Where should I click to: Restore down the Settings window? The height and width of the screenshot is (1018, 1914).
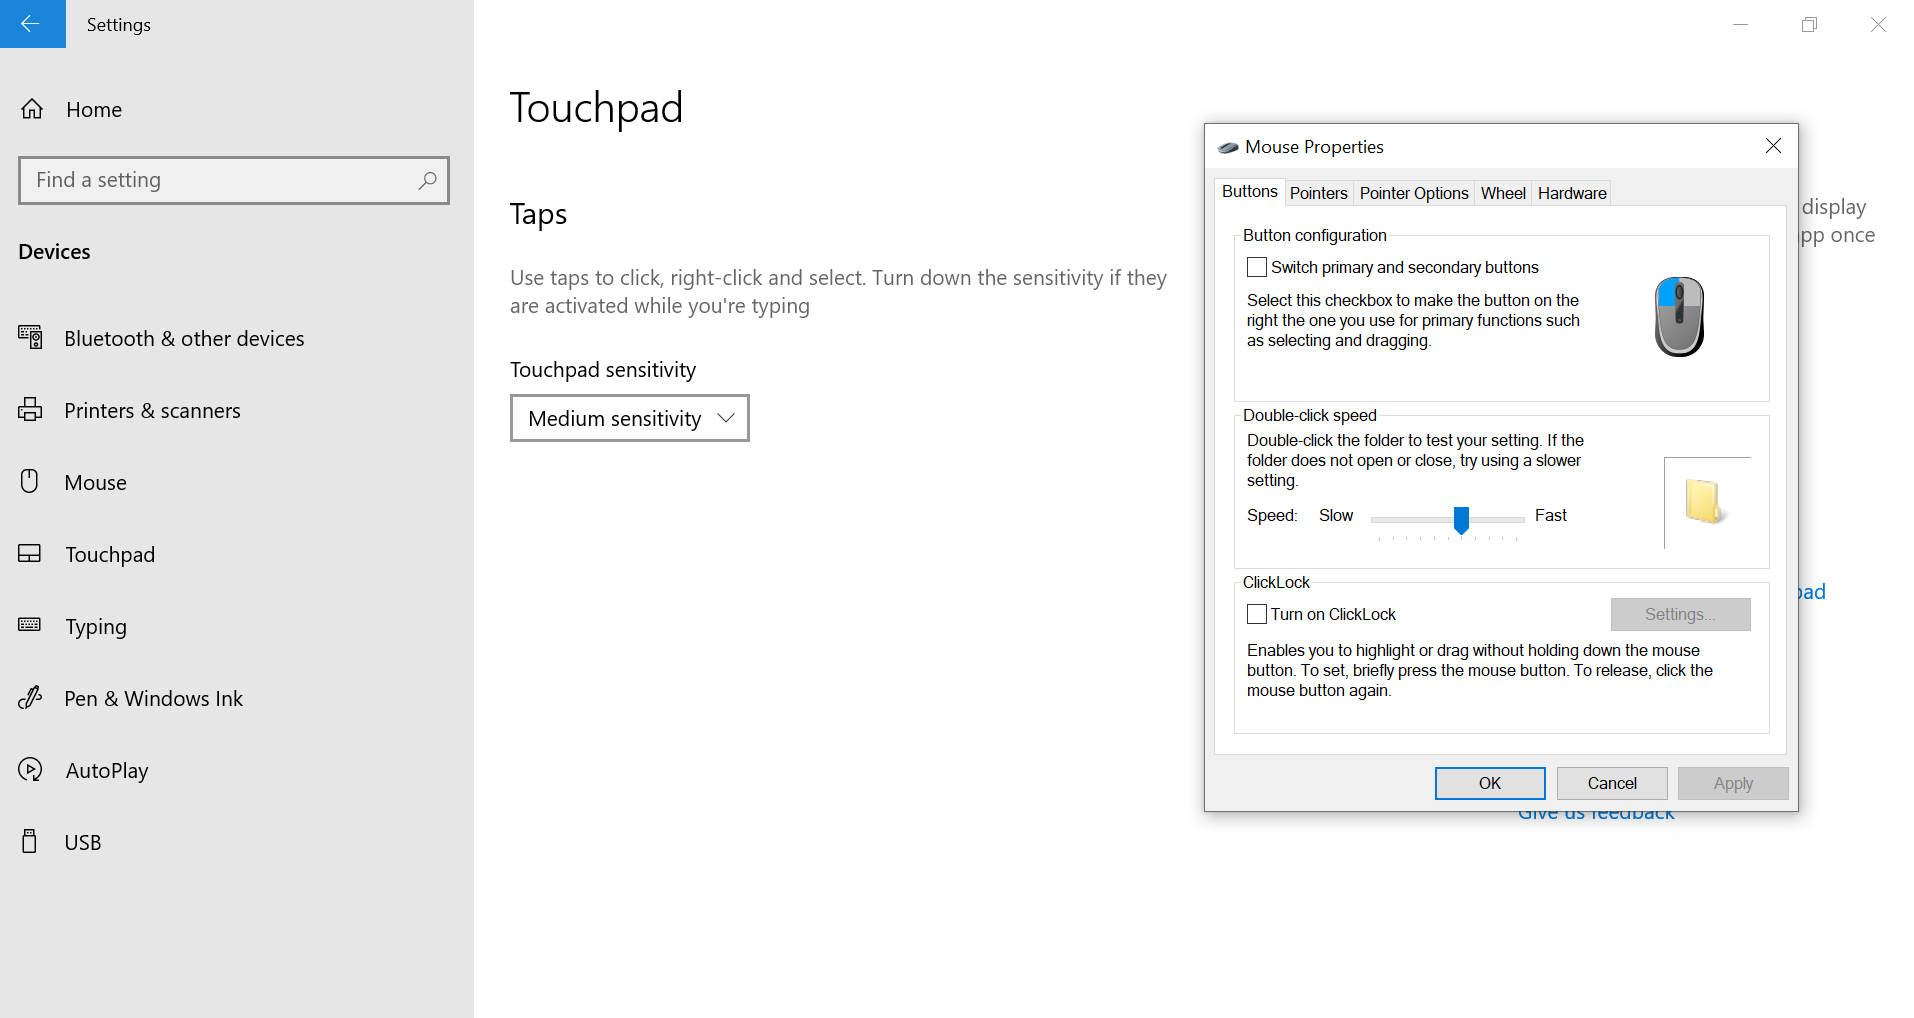click(1809, 24)
